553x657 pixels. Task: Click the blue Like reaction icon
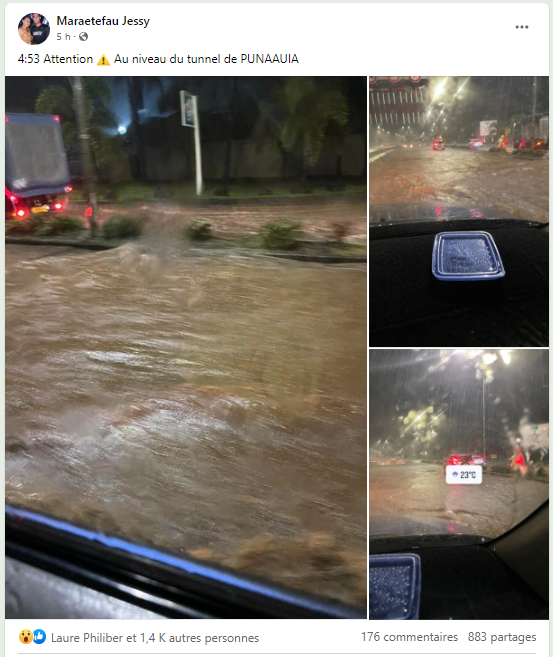39,637
